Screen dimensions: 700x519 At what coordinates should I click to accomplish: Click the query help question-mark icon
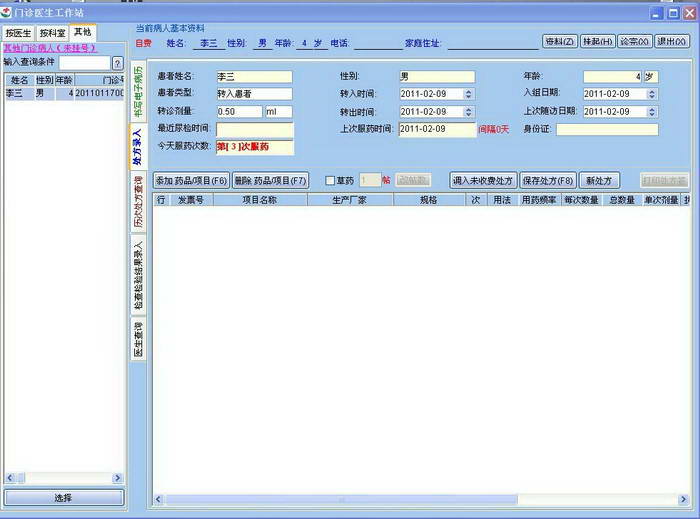click(x=117, y=63)
